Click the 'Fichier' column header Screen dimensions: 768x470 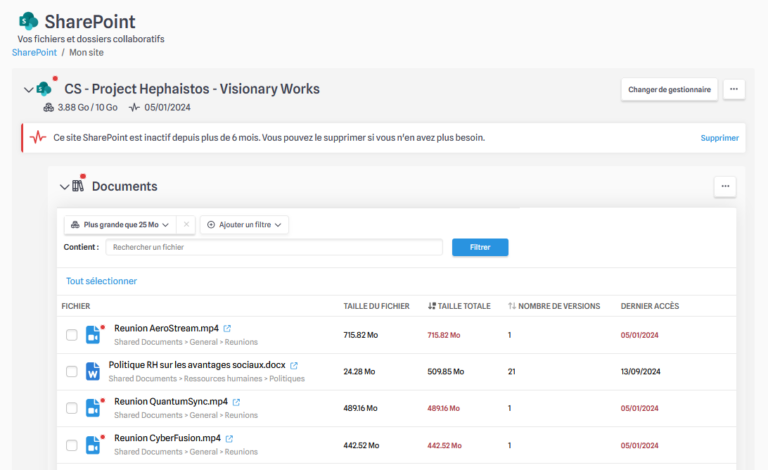(75, 306)
